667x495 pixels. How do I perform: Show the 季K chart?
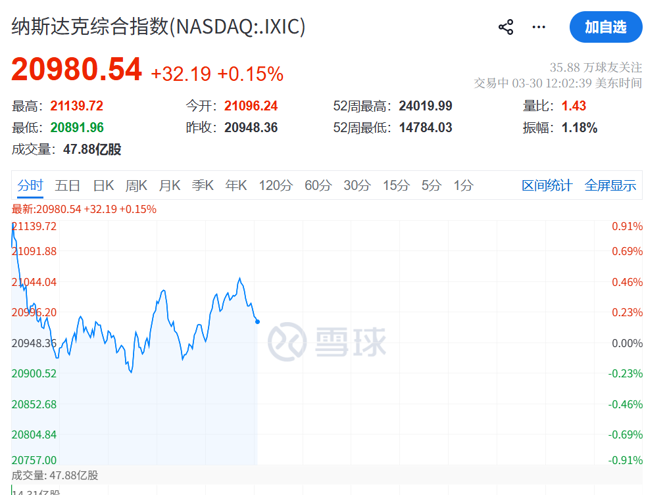point(203,185)
